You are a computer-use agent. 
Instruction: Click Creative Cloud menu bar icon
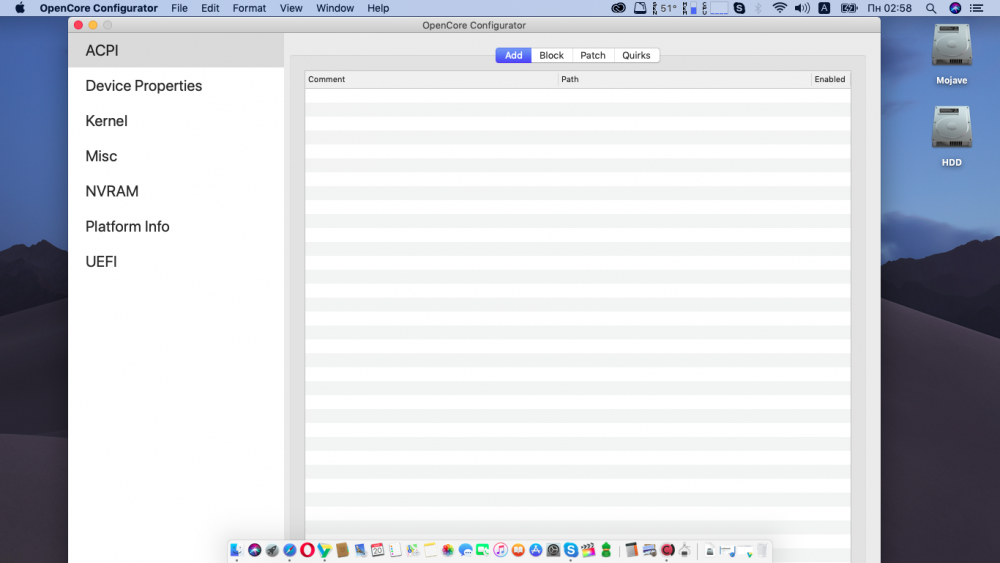click(x=618, y=8)
